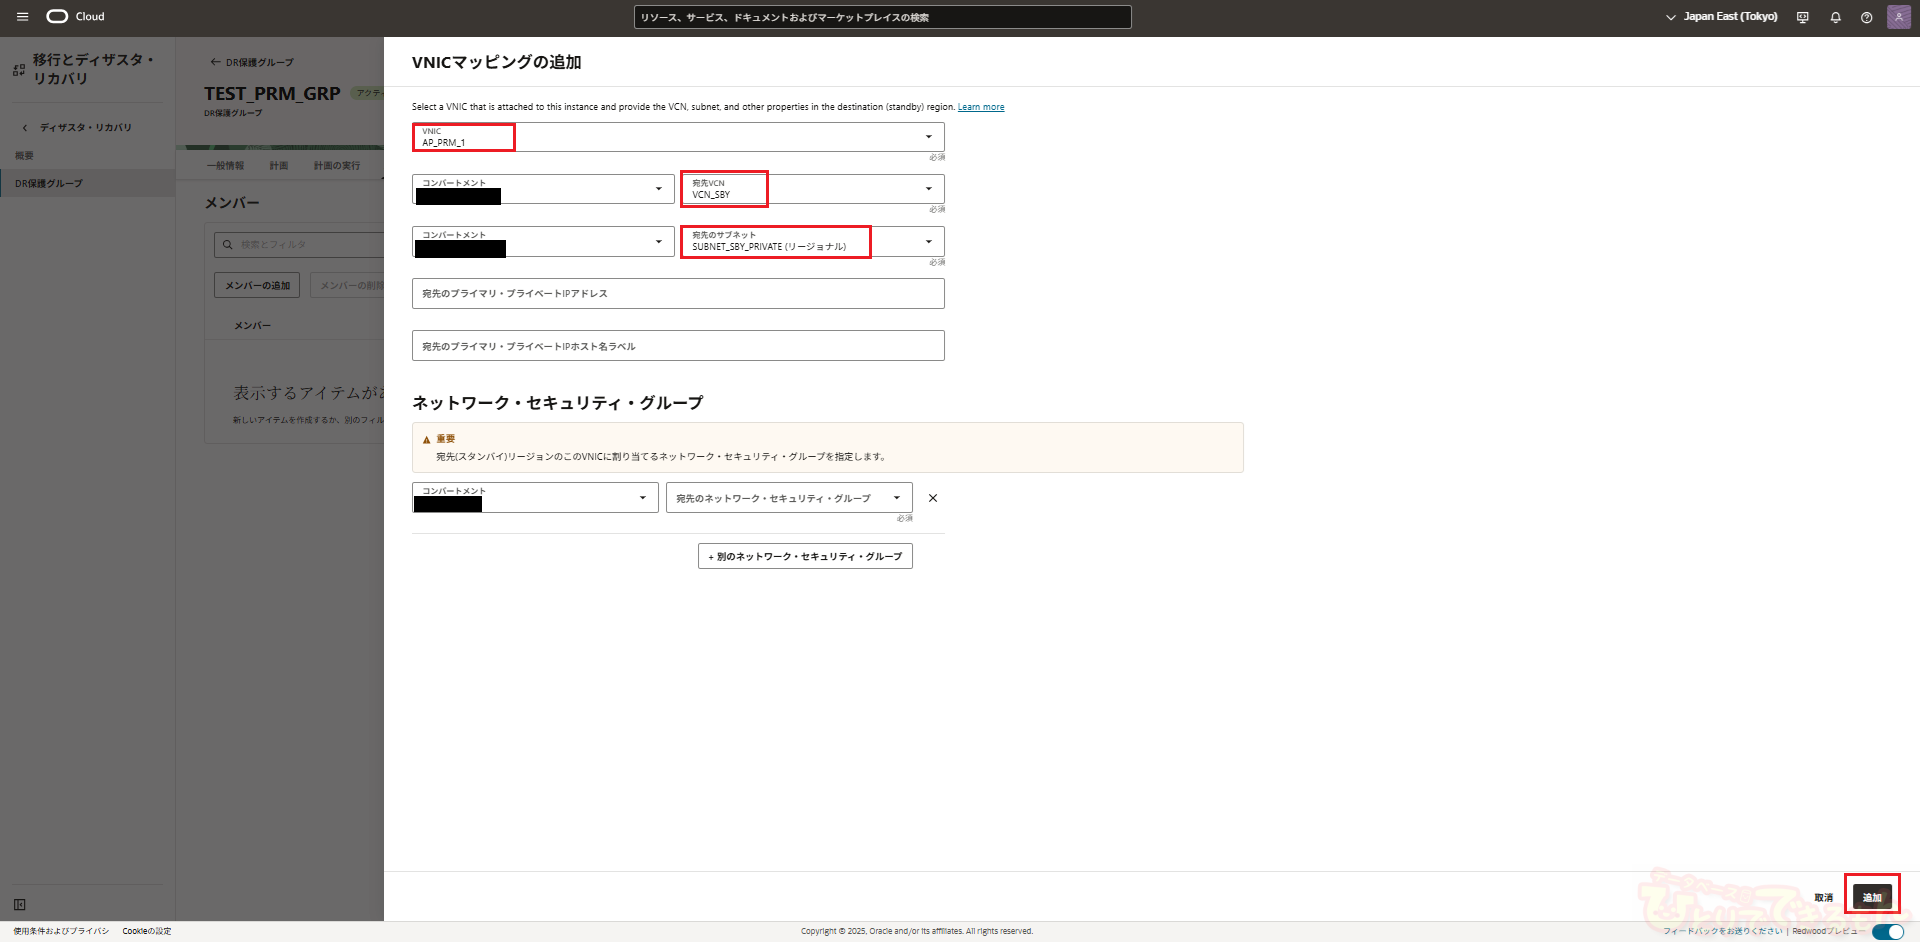This screenshot has height=942, width=1920.
Task: Go back to ディザスタ・リカバリ in sidebar
Action: [85, 128]
